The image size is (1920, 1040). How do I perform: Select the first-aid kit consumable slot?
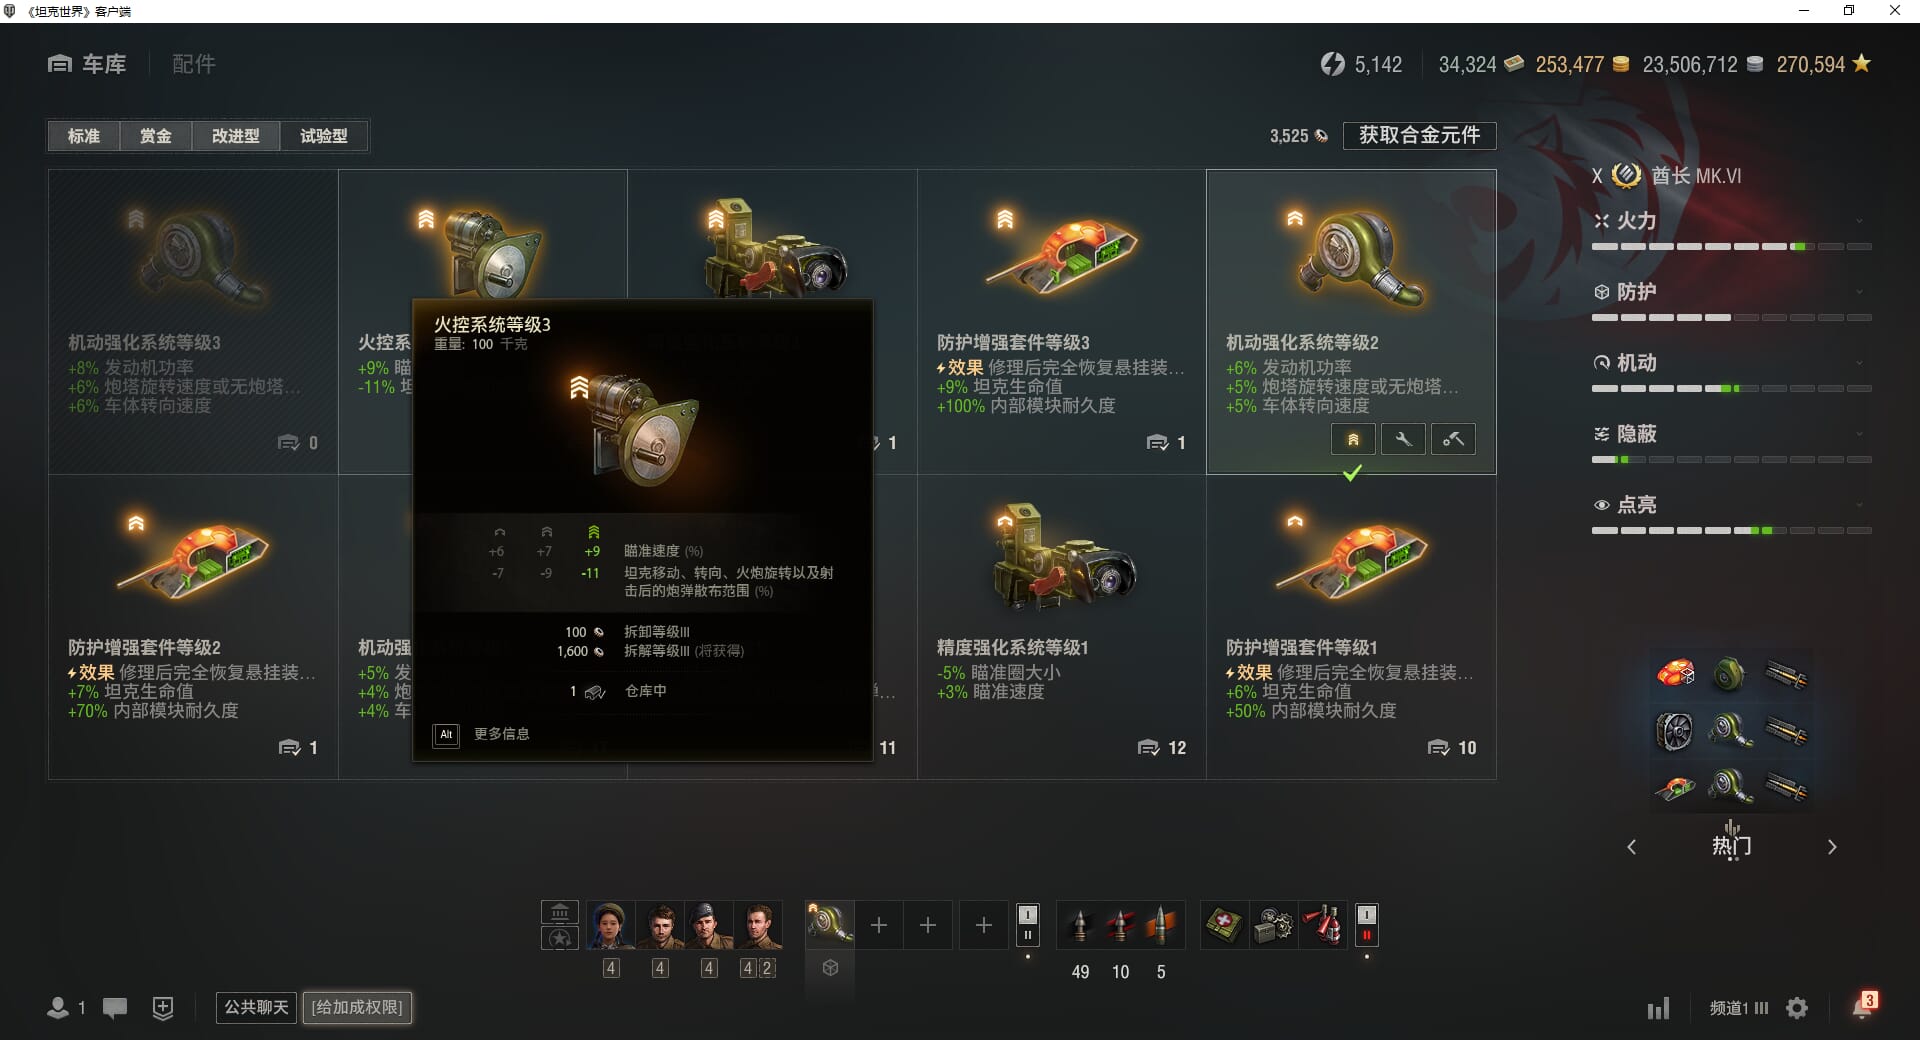coord(1224,925)
